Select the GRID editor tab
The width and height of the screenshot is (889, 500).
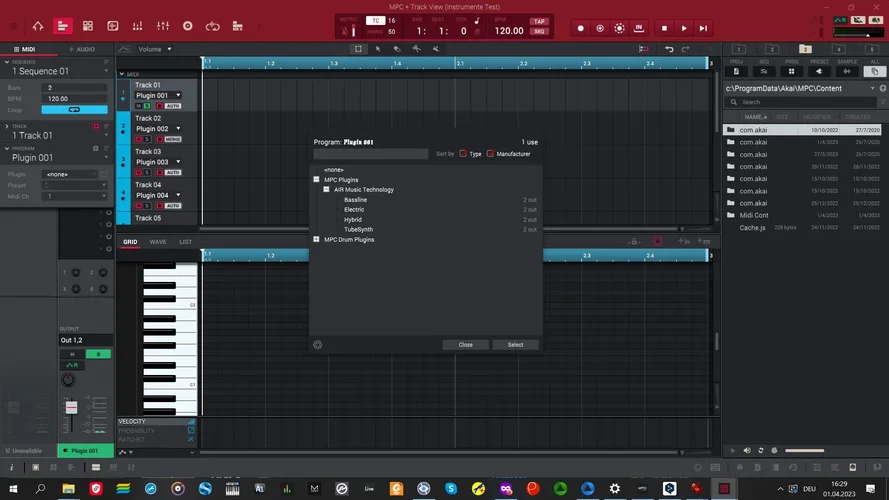point(130,242)
